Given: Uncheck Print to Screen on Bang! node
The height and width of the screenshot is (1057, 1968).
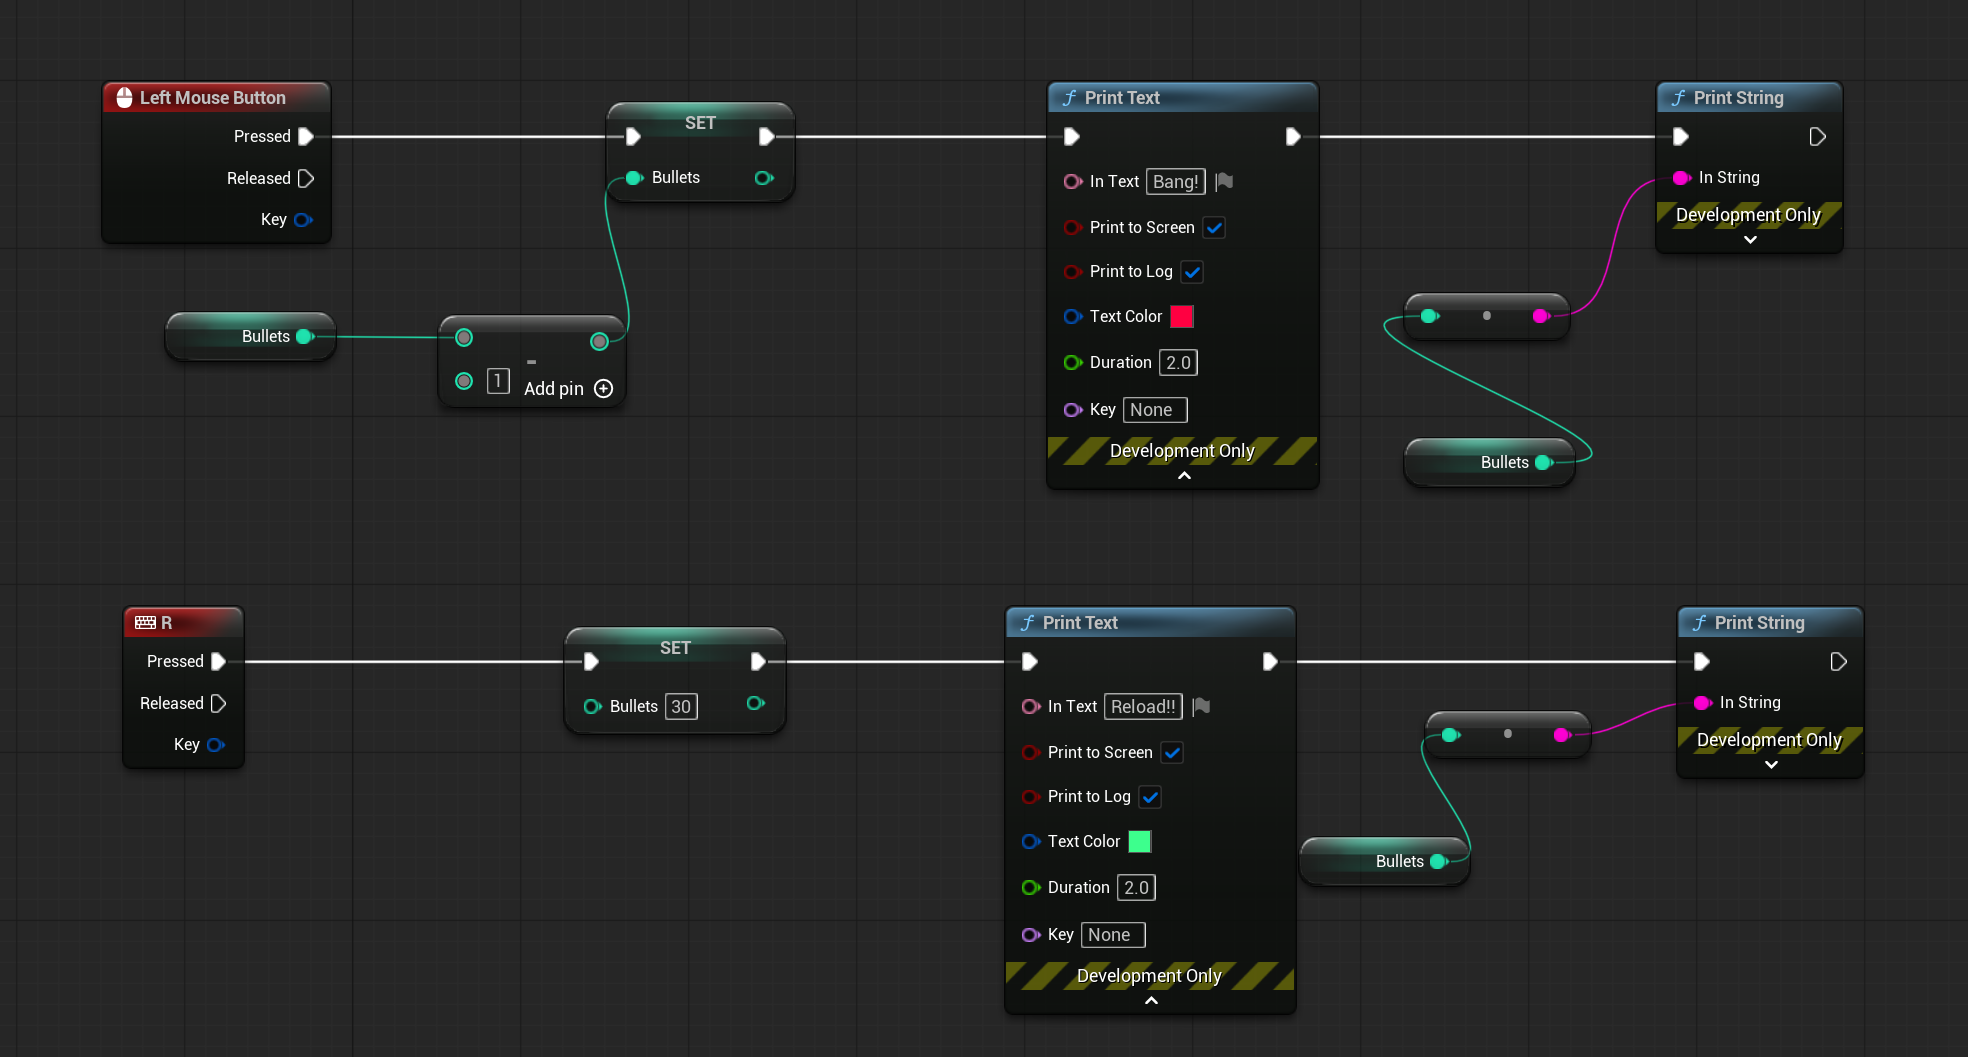Looking at the screenshot, I should coord(1214,228).
